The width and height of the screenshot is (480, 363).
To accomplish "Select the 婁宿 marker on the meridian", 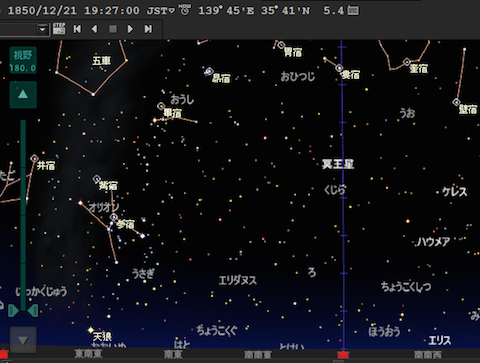I will (x=339, y=68).
